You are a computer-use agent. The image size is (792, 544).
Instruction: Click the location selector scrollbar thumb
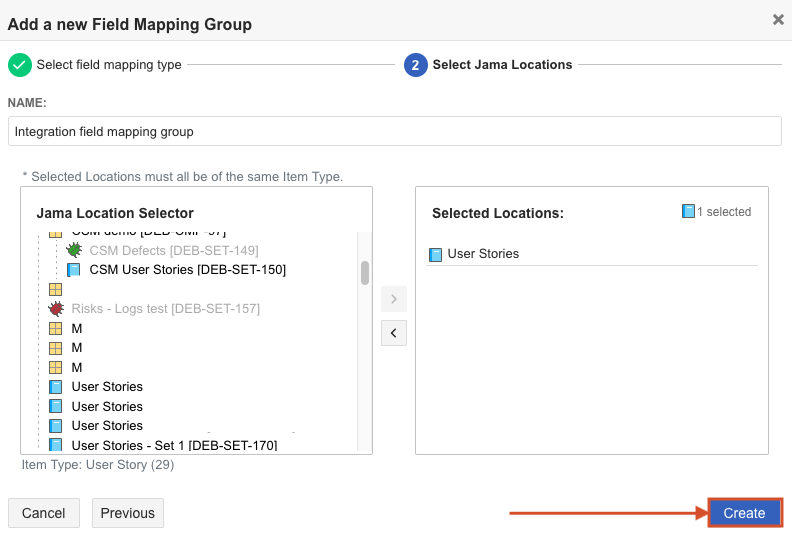(x=365, y=273)
